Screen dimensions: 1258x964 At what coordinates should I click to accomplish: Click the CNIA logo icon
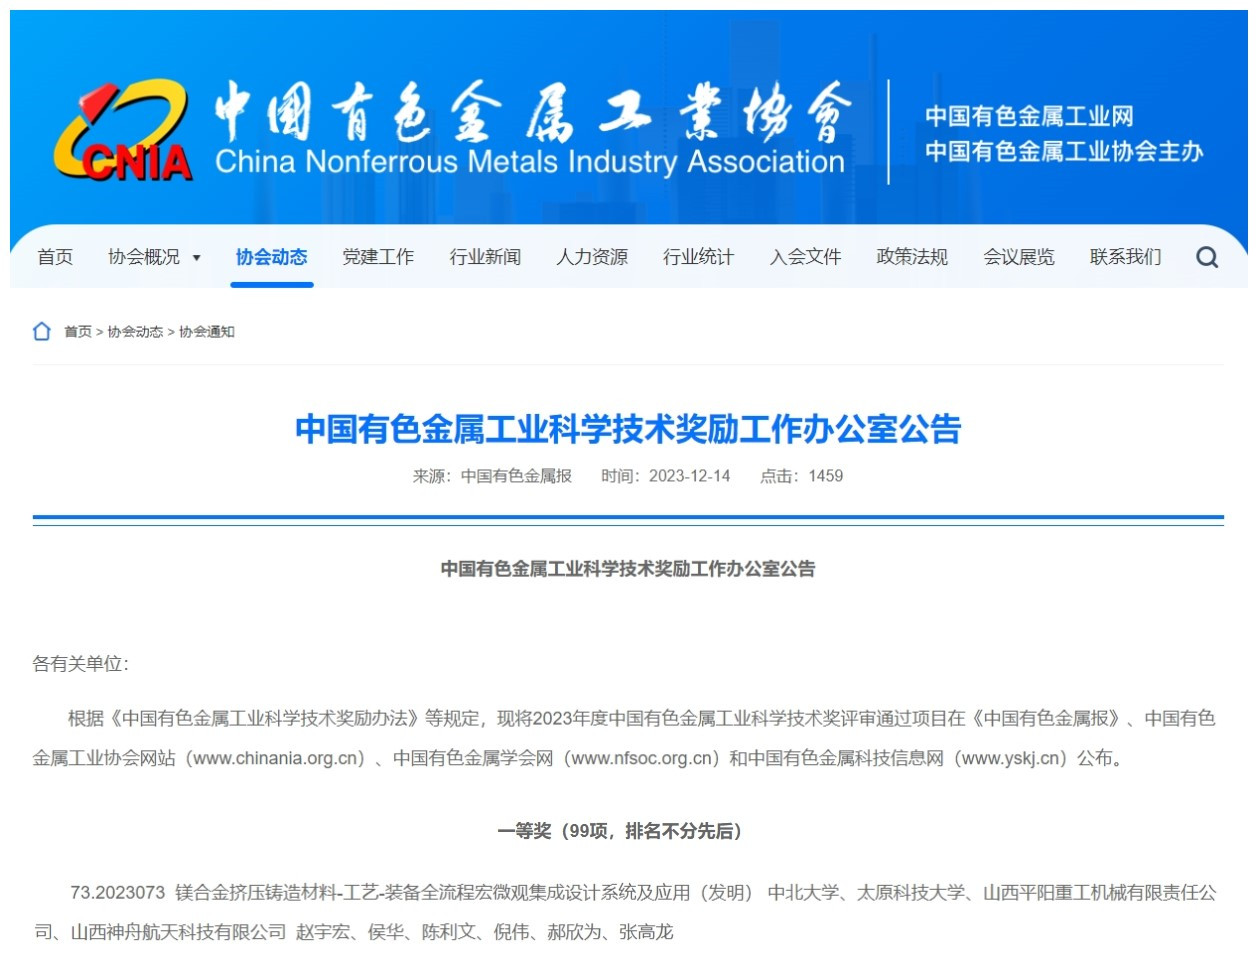tap(123, 132)
